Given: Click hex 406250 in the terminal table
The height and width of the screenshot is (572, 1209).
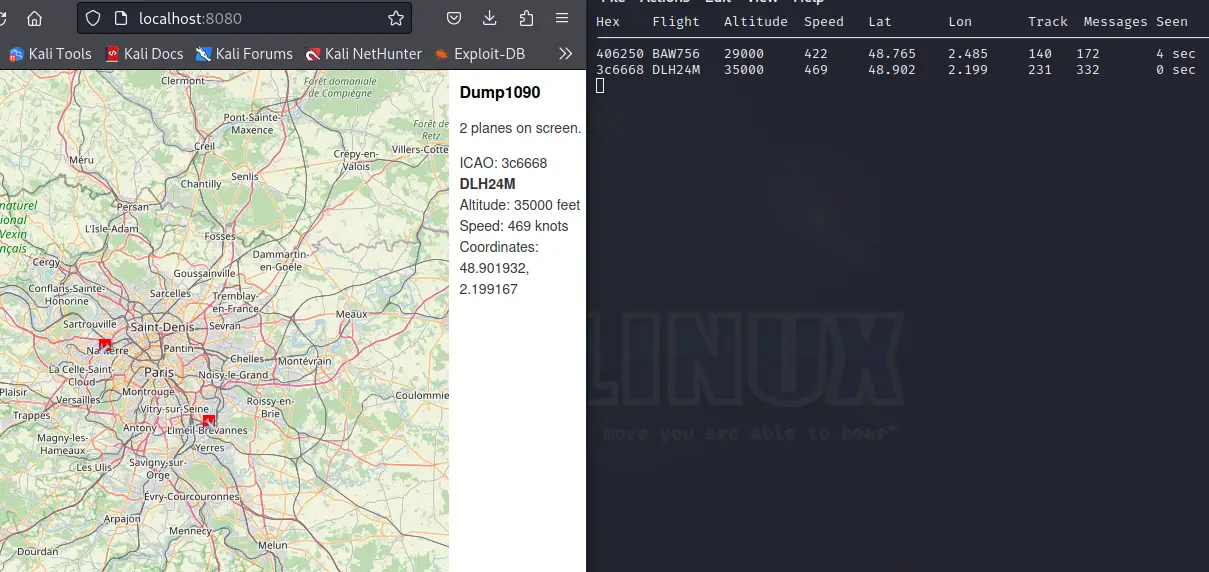Looking at the screenshot, I should click(x=620, y=54).
